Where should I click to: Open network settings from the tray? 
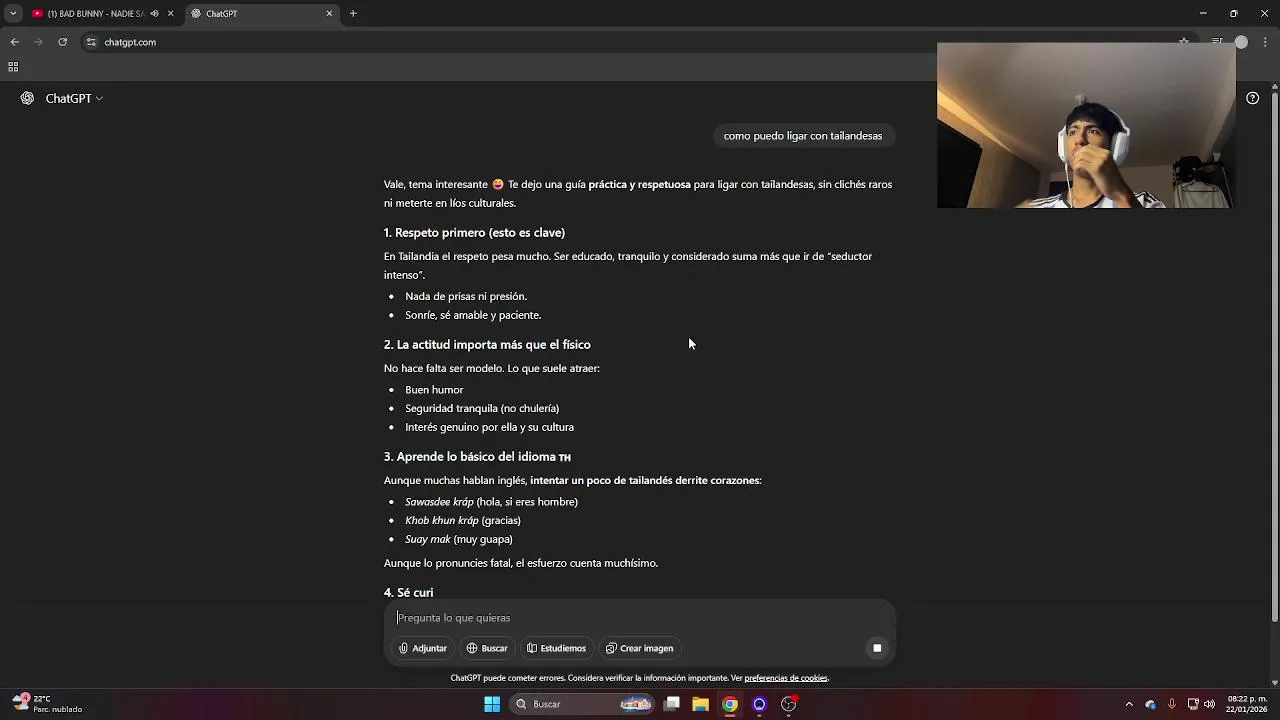point(1193,704)
